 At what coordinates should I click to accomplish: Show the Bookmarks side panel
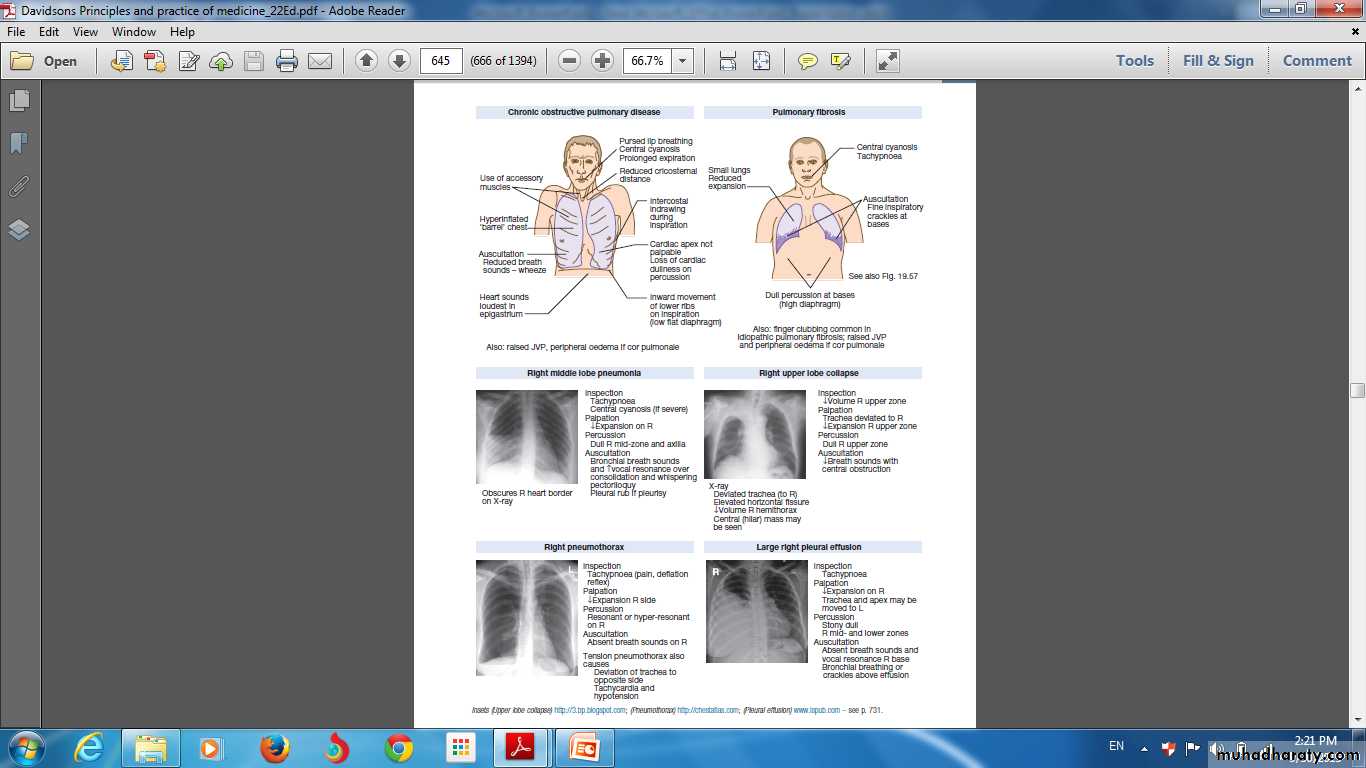tap(19, 144)
